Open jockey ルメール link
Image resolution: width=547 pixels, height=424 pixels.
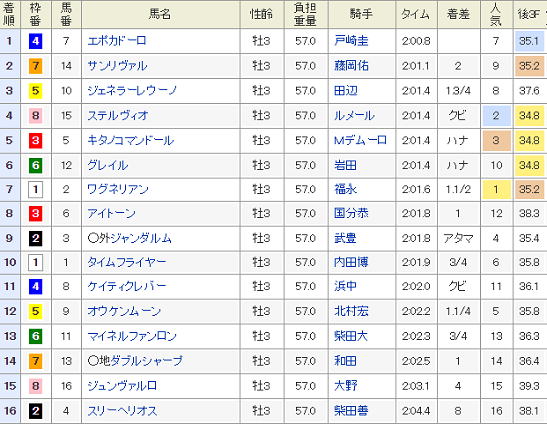tap(354, 116)
